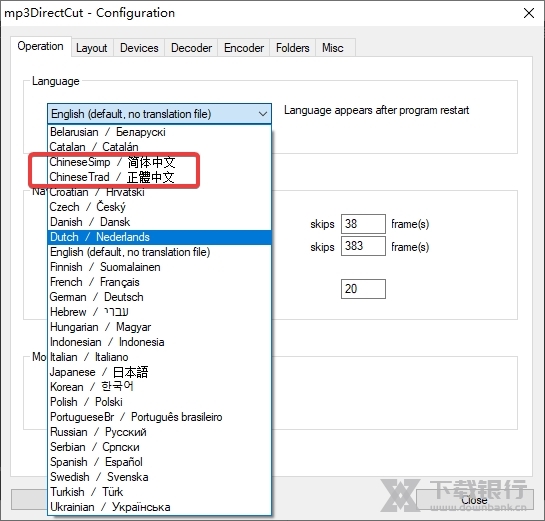Open the Decoder tab
This screenshot has width=545, height=521.
tap(191, 48)
